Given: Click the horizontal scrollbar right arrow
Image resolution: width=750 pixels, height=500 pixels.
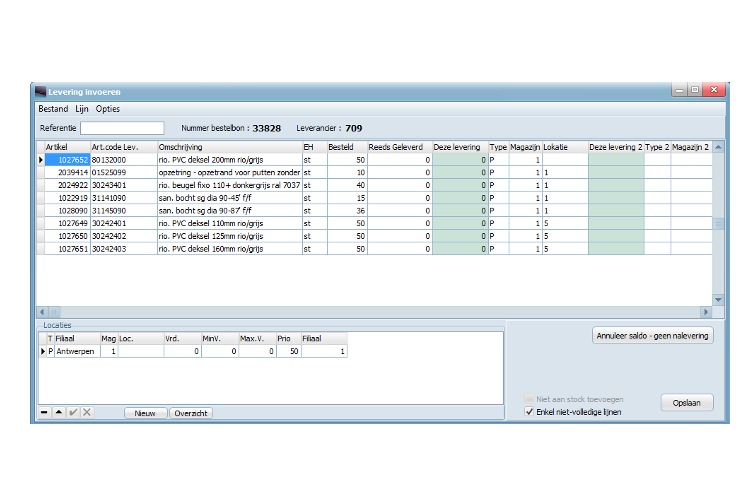Looking at the screenshot, I should point(706,312).
